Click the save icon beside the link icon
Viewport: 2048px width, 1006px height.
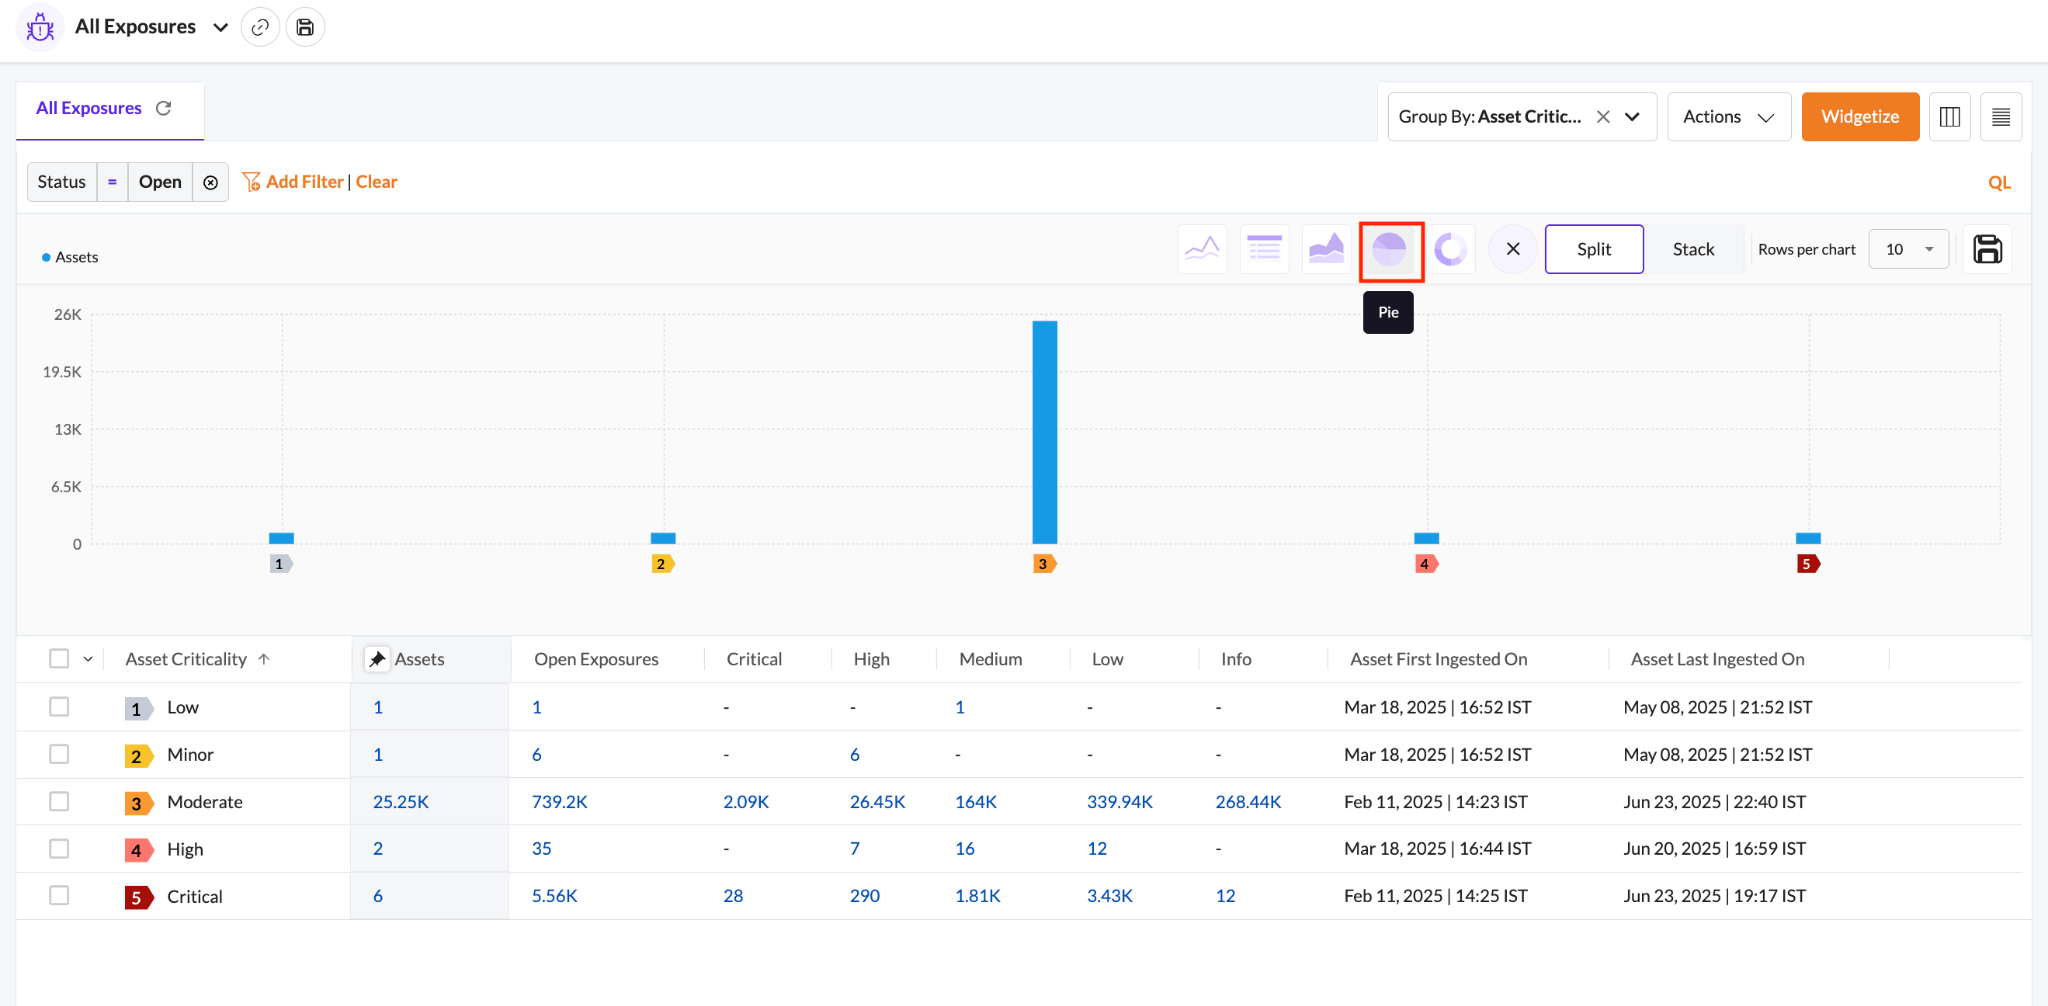[x=305, y=27]
